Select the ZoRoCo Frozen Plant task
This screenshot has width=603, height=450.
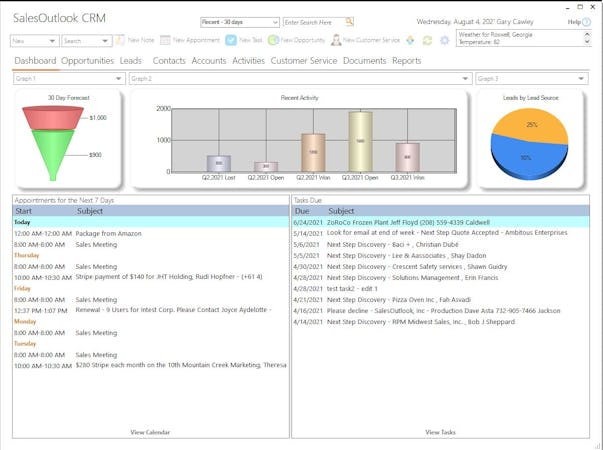440,222
